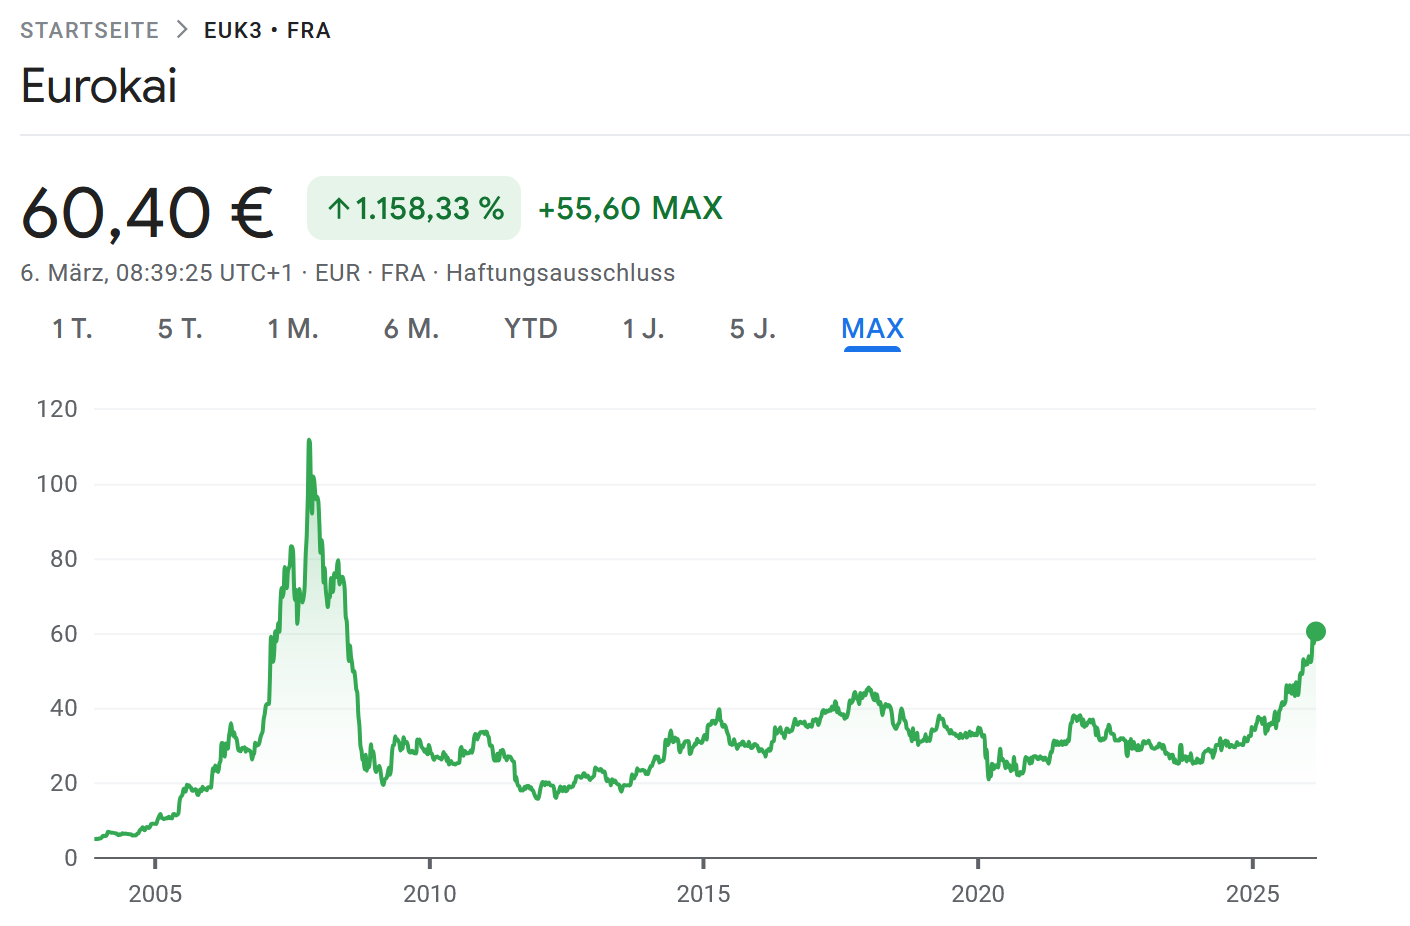The image size is (1410, 926).
Task: Click the 2025 x-axis tick label
Action: pyautogui.click(x=1252, y=894)
